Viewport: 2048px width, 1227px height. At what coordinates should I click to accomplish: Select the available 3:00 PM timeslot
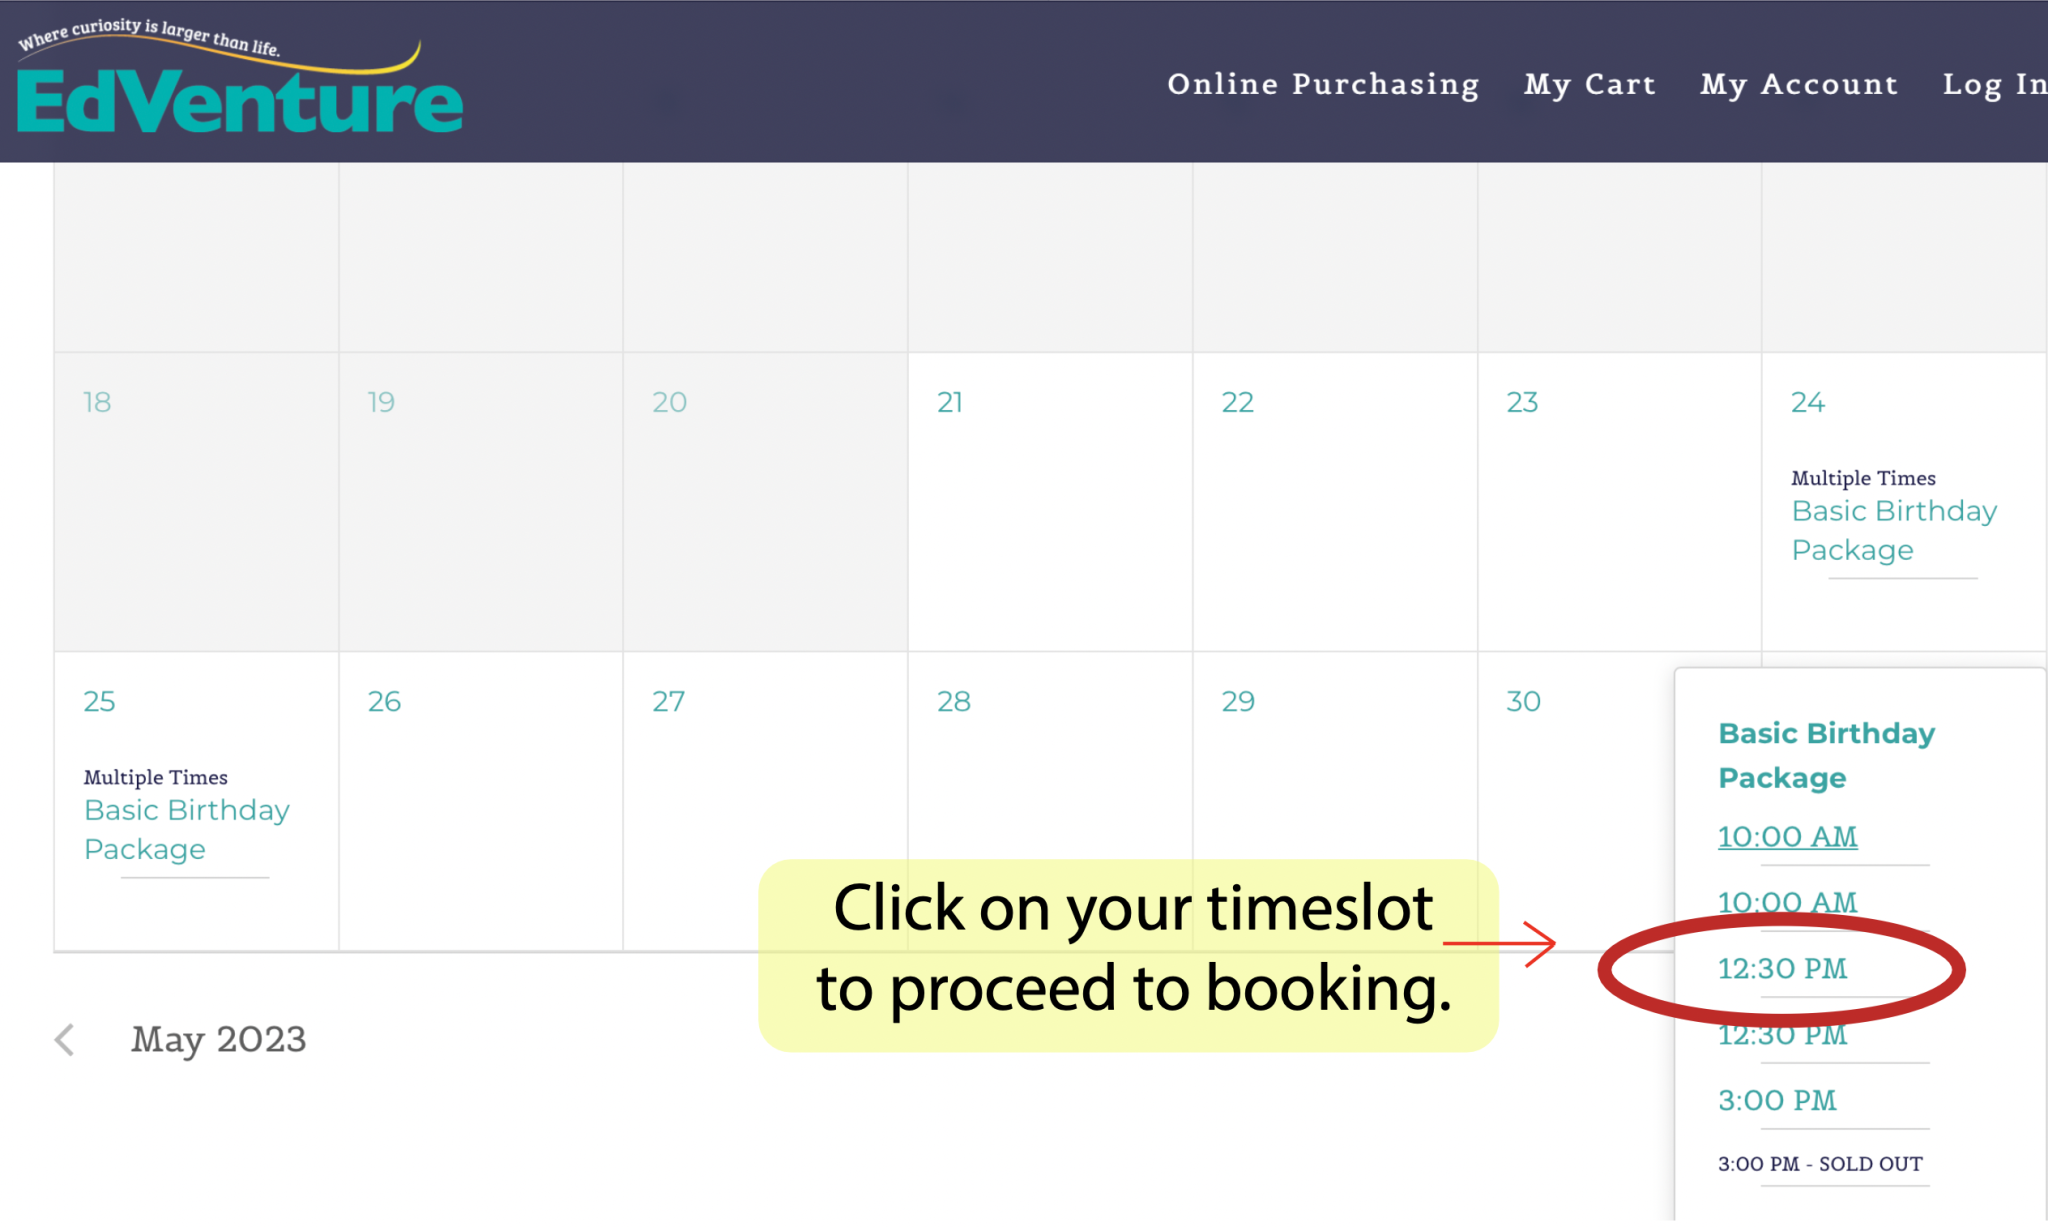coord(1777,1100)
